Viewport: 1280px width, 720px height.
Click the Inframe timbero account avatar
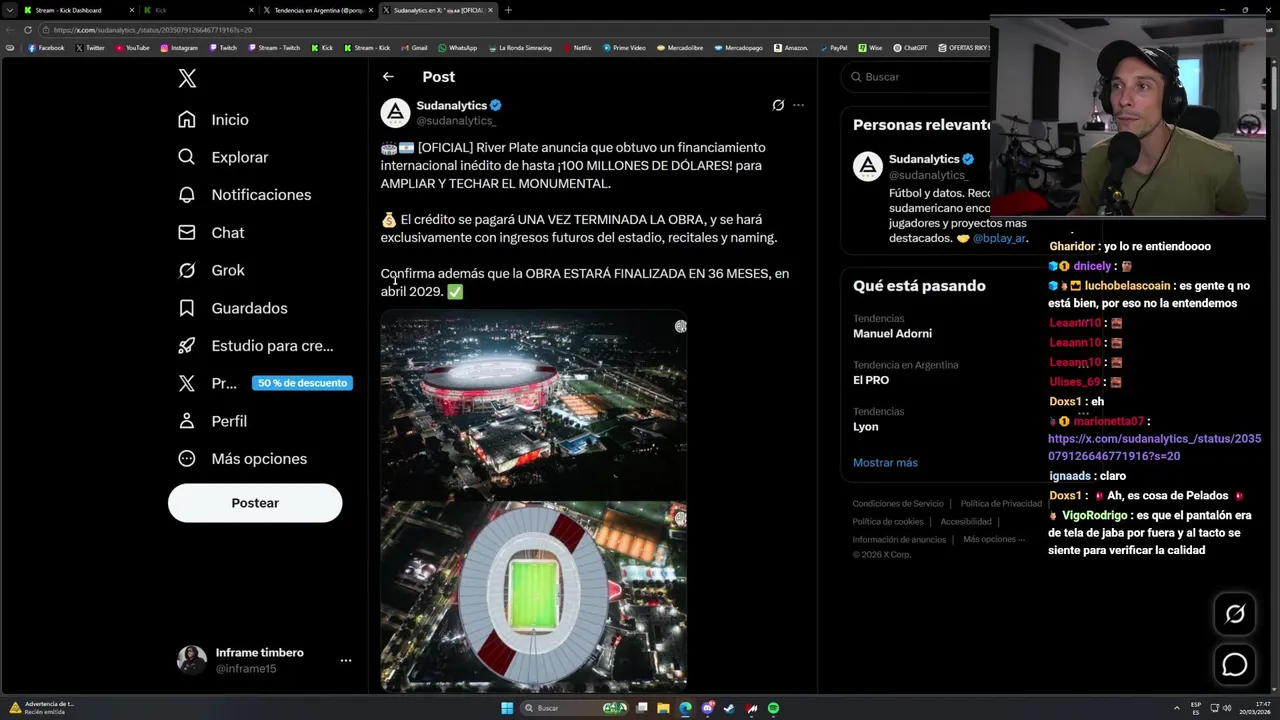[x=192, y=660]
